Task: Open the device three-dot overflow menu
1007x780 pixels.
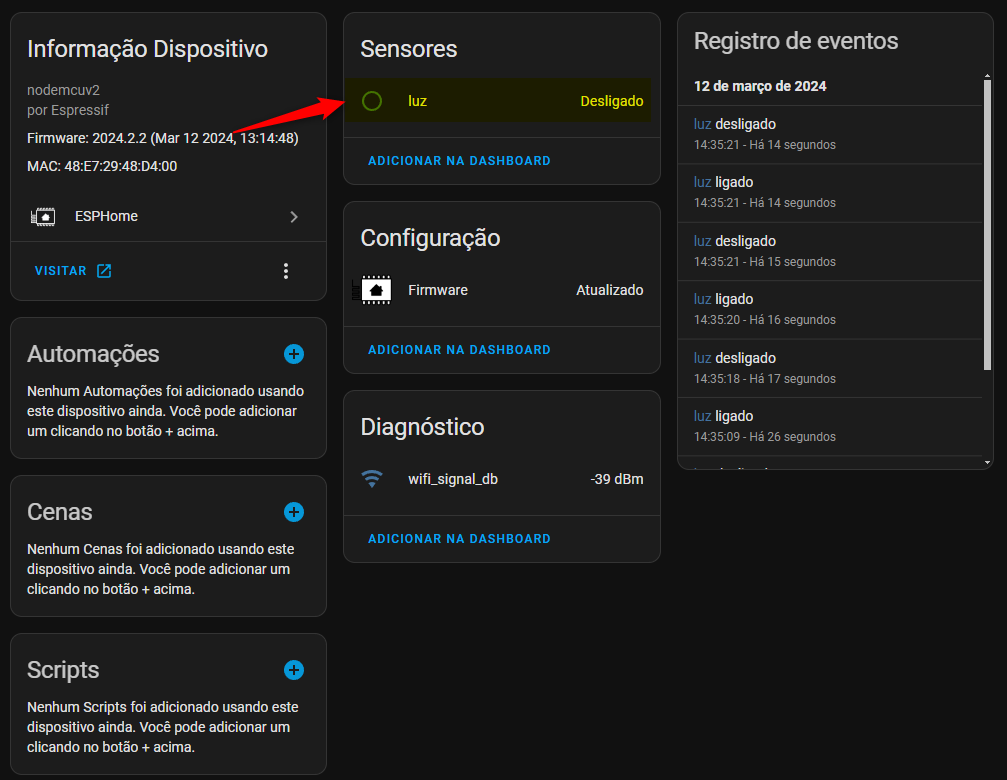Action: pyautogui.click(x=286, y=271)
